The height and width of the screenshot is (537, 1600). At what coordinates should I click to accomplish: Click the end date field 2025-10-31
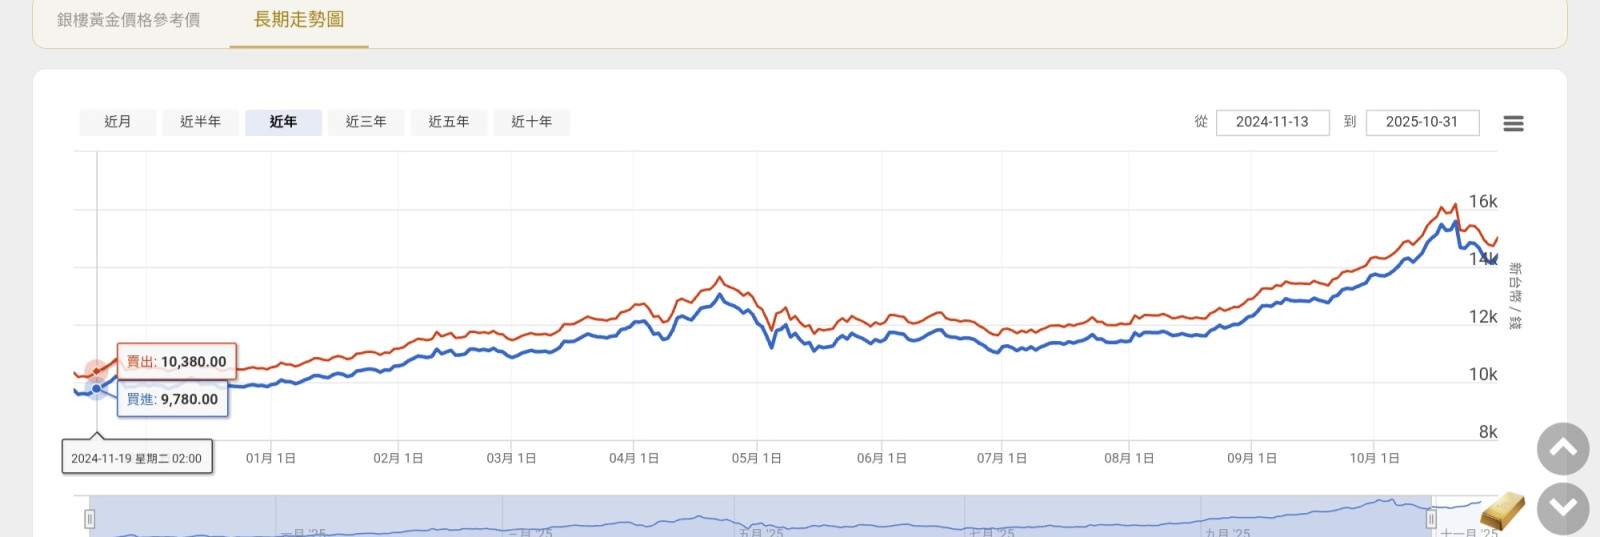[x=1421, y=122]
